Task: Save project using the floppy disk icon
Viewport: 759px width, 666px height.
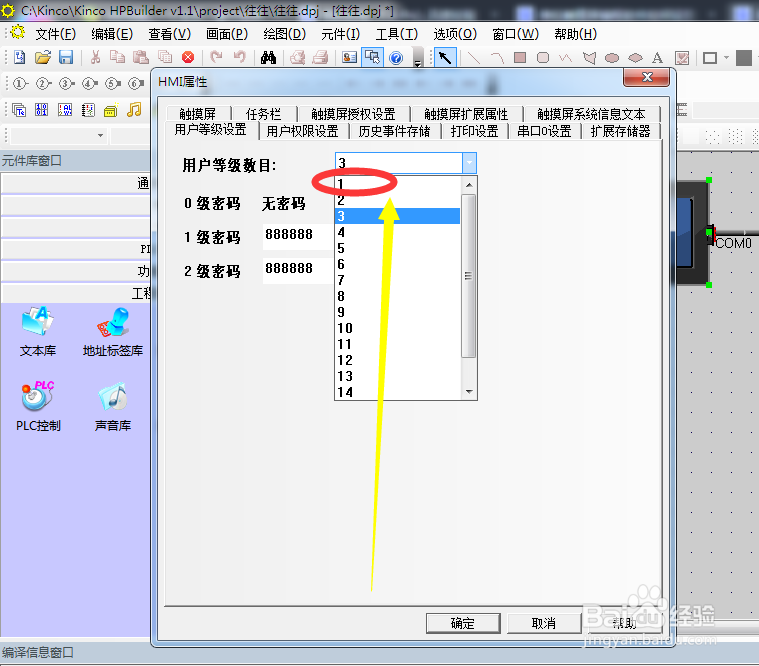Action: [x=66, y=58]
